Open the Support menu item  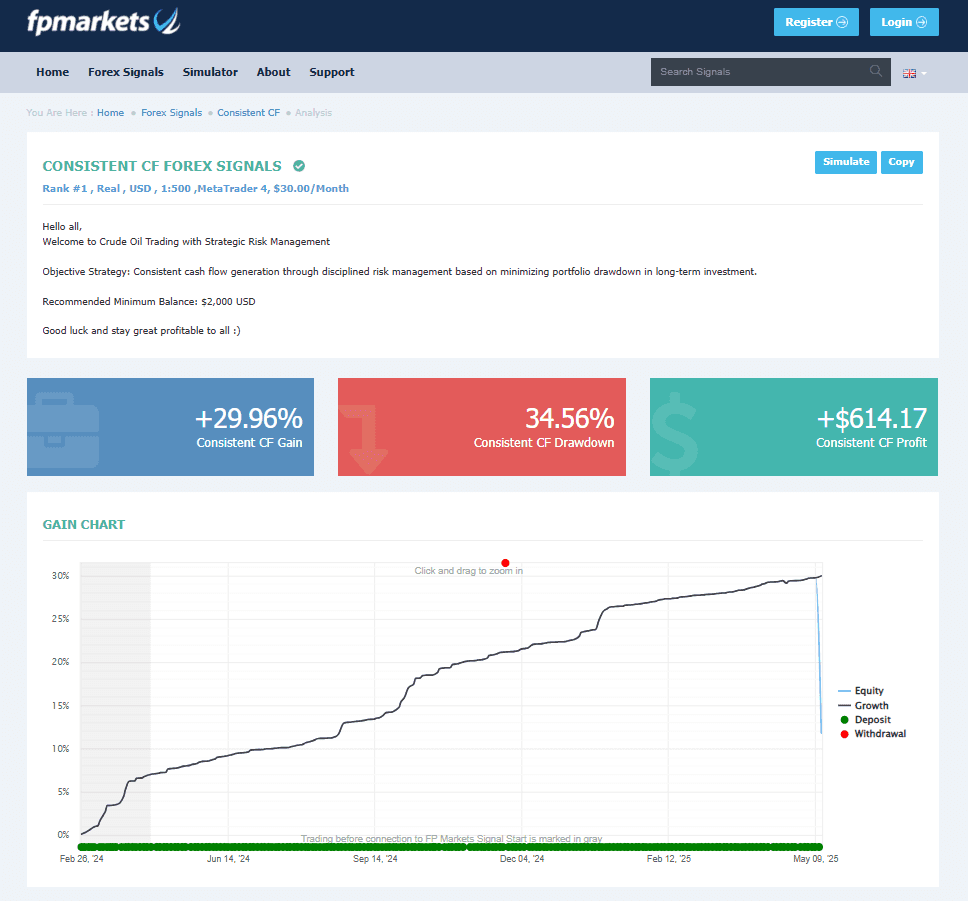332,72
